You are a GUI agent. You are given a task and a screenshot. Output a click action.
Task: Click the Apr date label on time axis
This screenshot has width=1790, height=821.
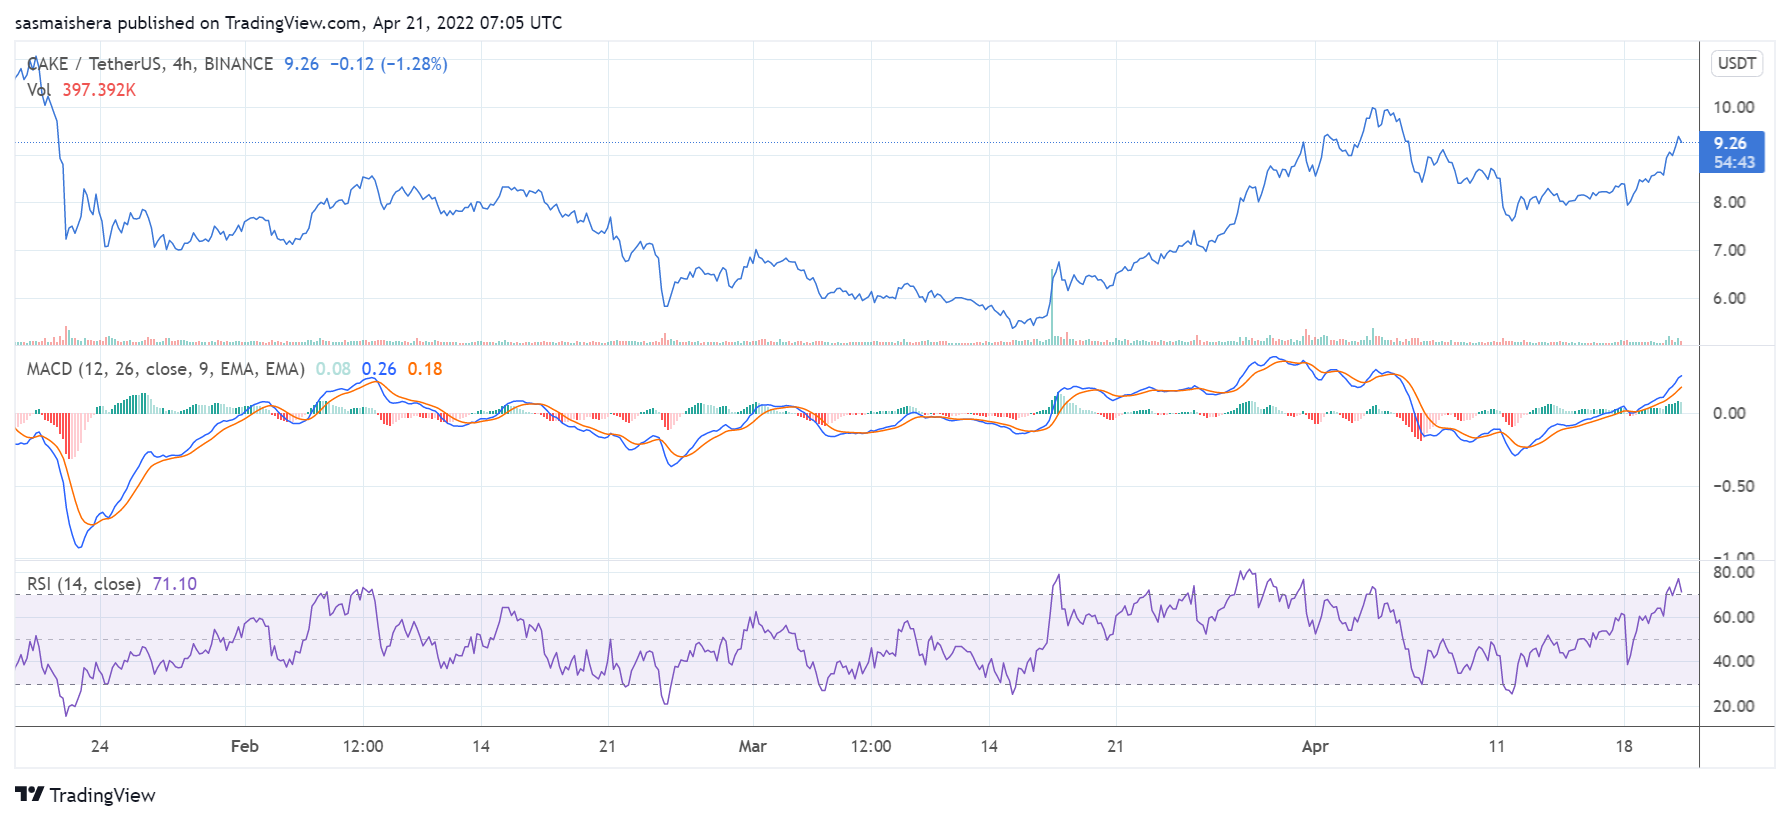[x=1315, y=746]
